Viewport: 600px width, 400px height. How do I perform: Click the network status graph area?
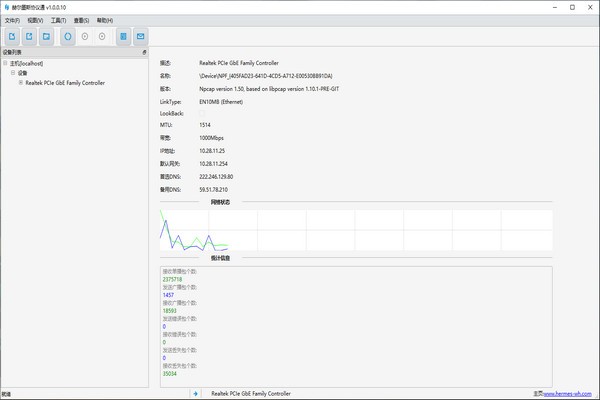click(x=354, y=230)
